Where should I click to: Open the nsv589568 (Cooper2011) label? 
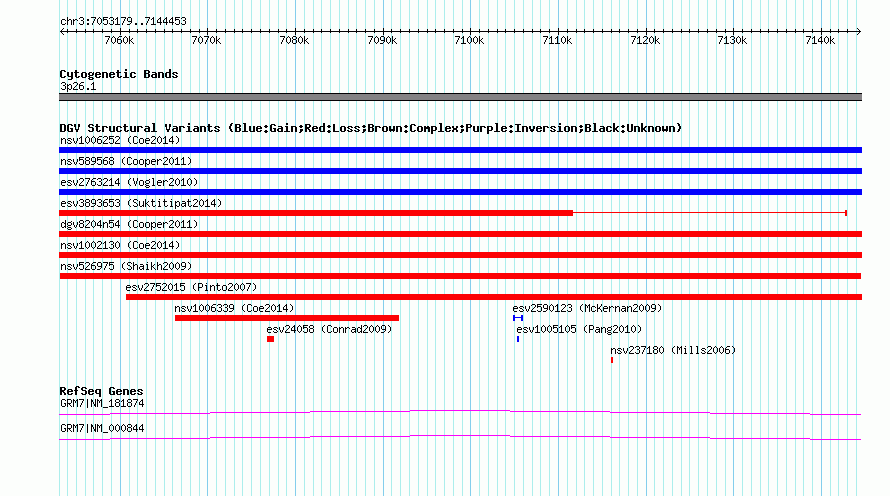(126, 161)
